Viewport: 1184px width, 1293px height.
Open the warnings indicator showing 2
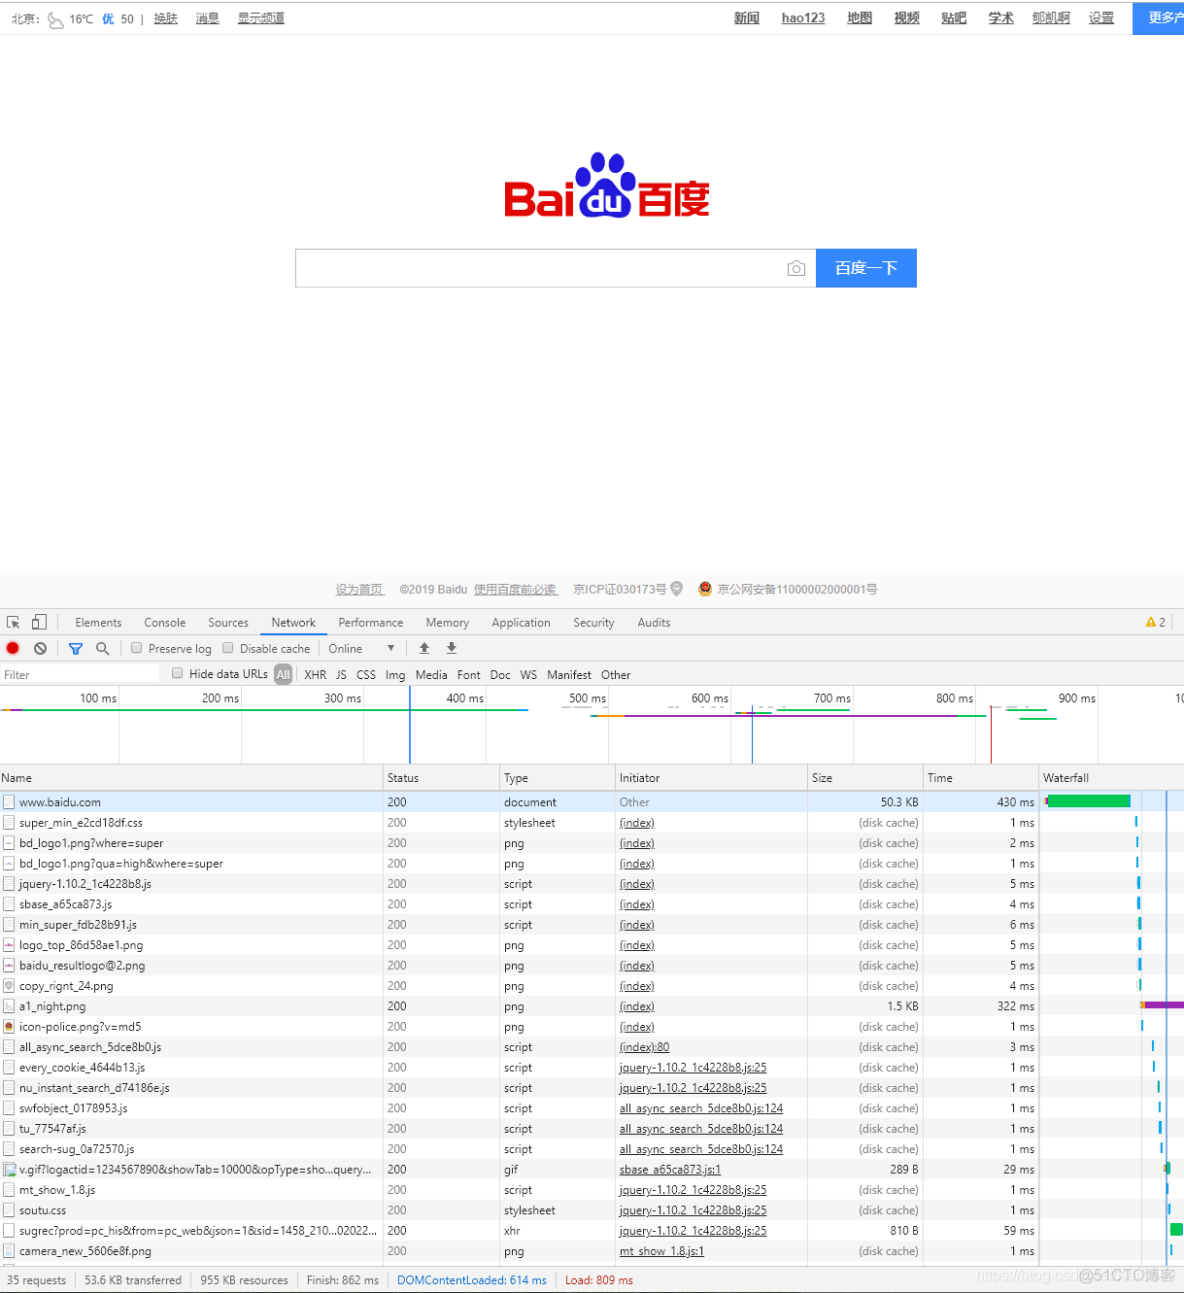point(1156,622)
